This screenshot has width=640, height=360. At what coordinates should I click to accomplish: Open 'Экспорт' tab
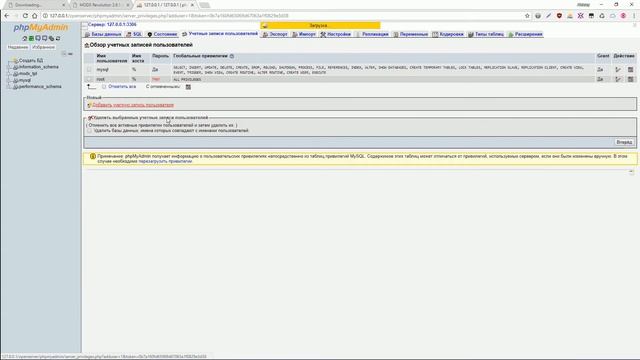tap(275, 34)
